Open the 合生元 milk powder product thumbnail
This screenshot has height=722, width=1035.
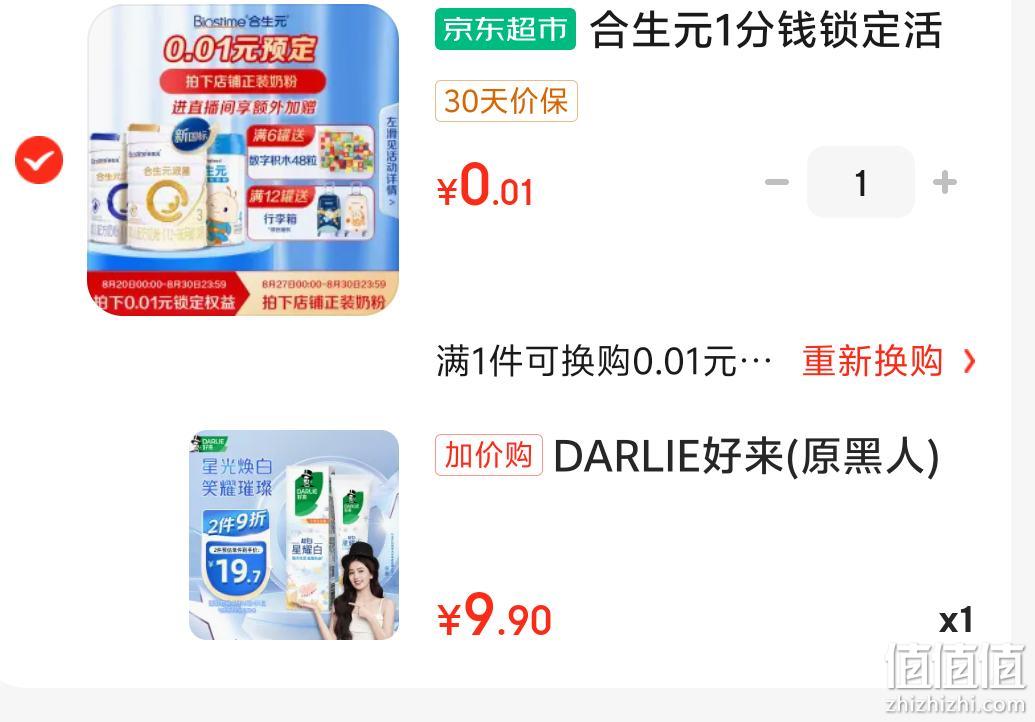coord(243,160)
